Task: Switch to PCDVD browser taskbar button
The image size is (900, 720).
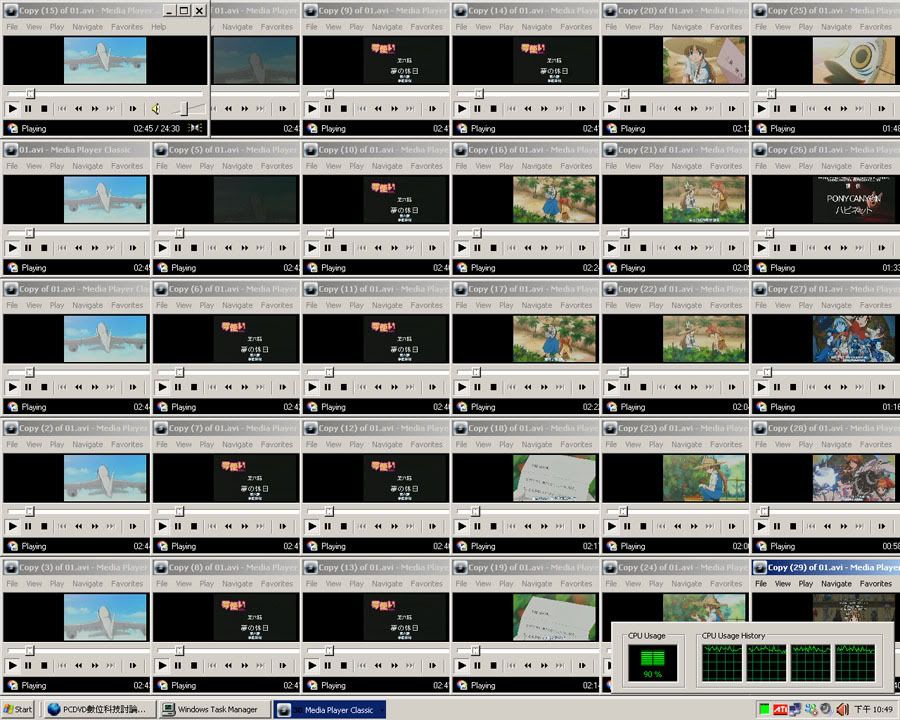Action: (x=98, y=710)
